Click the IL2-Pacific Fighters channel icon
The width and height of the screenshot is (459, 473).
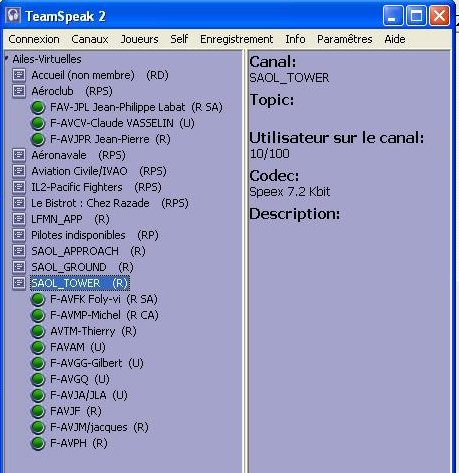19,187
